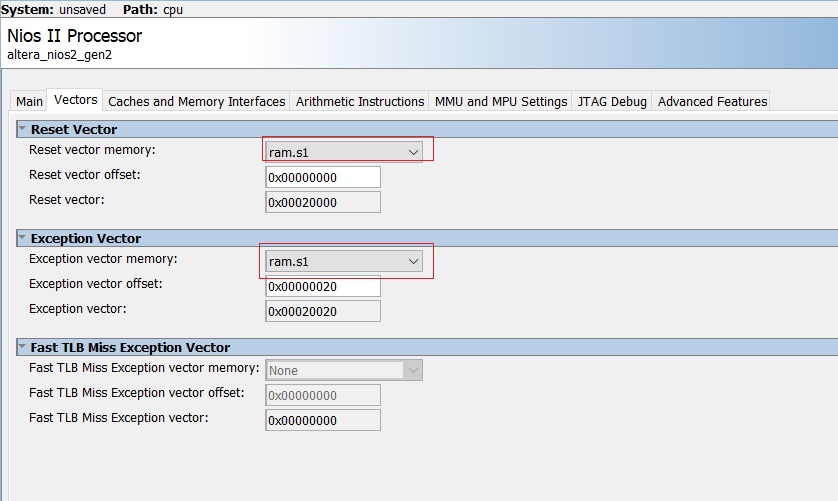Click the 'Reset vector offset:' label

(84, 175)
